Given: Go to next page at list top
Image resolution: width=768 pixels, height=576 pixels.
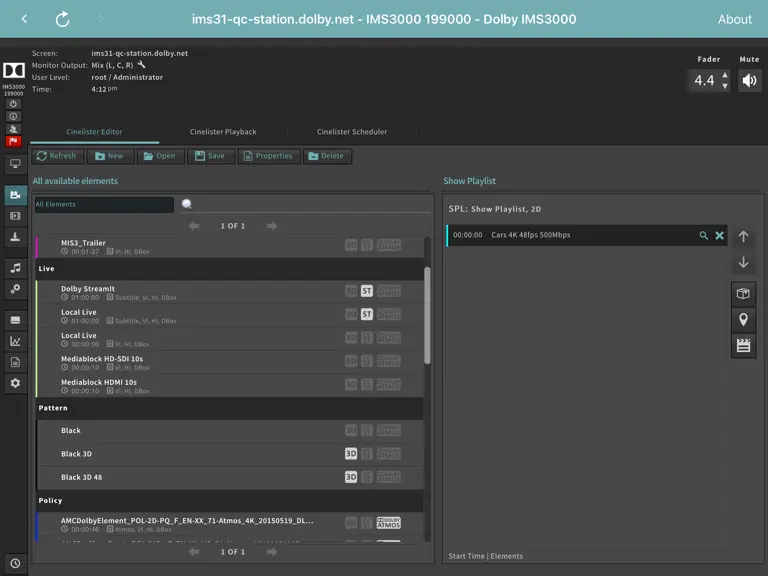Looking at the screenshot, I should click(x=272, y=226).
